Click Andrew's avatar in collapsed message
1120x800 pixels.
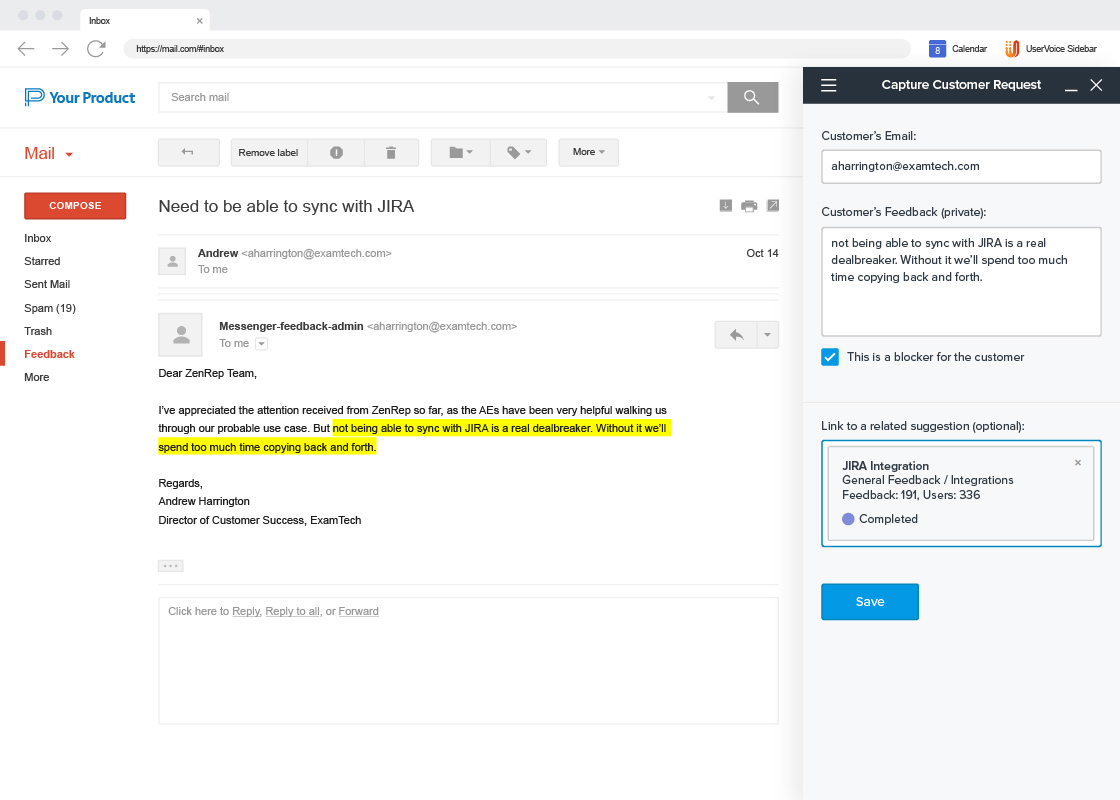click(x=172, y=261)
